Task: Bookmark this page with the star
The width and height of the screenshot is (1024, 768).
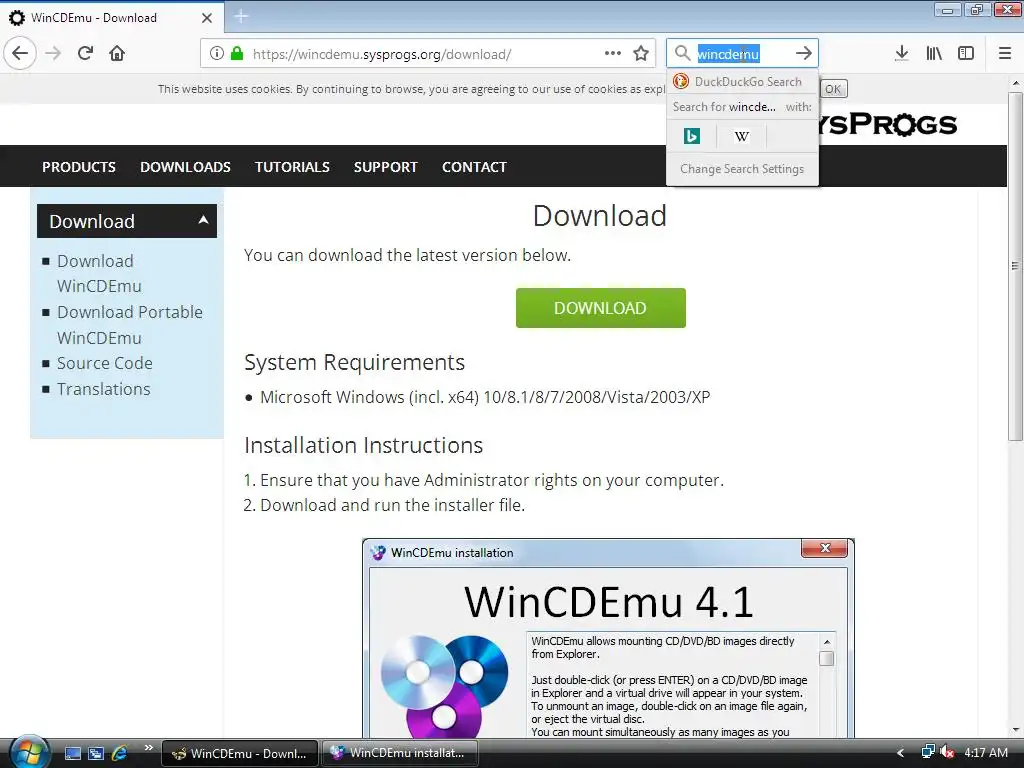Action: [x=641, y=53]
